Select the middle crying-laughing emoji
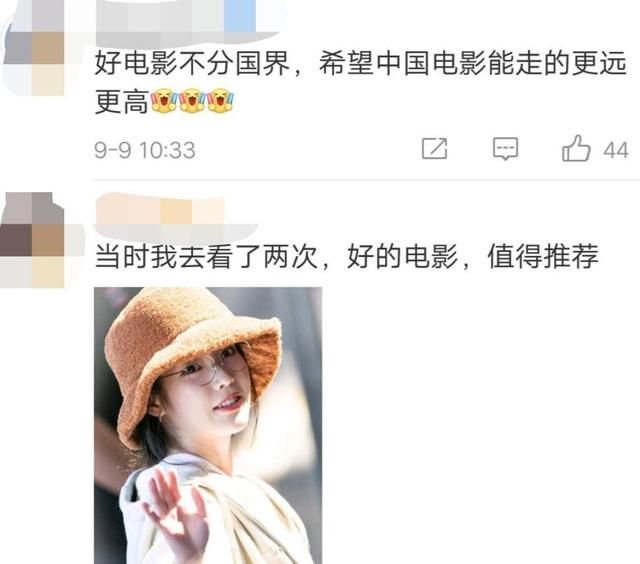The height and width of the screenshot is (564, 640). point(192,101)
